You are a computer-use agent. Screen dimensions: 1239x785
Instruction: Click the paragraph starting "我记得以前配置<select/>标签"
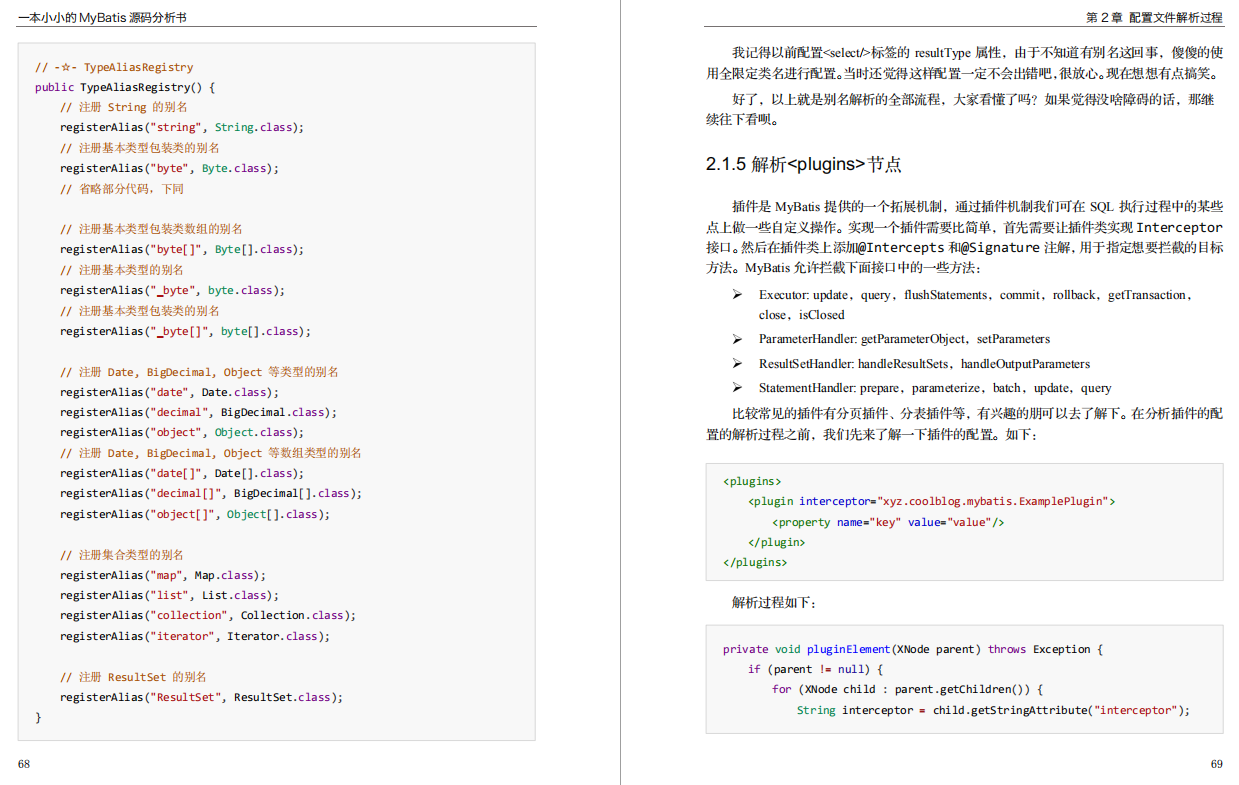pos(964,63)
